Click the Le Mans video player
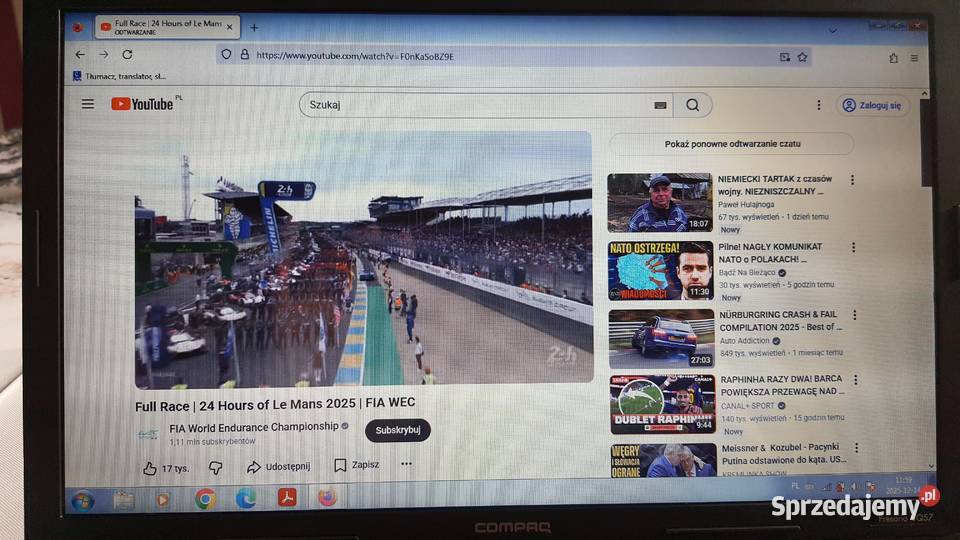960x540 pixels. (x=363, y=260)
